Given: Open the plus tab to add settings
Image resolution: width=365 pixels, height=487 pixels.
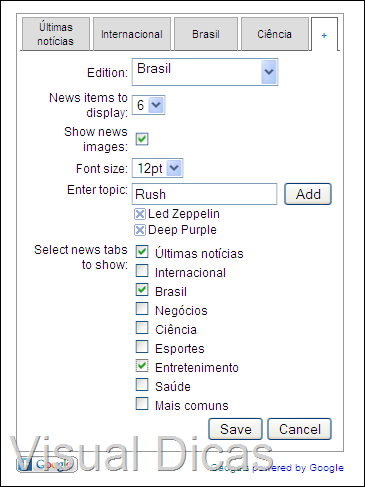Looking at the screenshot, I should click(324, 35).
